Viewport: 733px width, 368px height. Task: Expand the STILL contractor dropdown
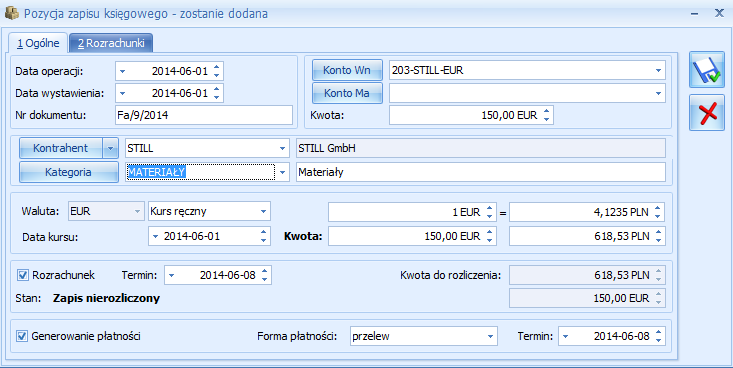pyautogui.click(x=282, y=149)
